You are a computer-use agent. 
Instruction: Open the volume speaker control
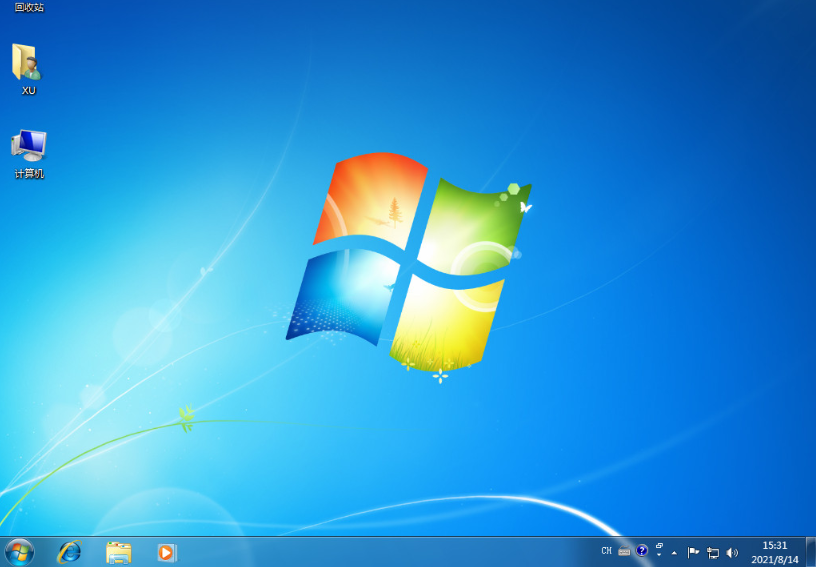(732, 552)
